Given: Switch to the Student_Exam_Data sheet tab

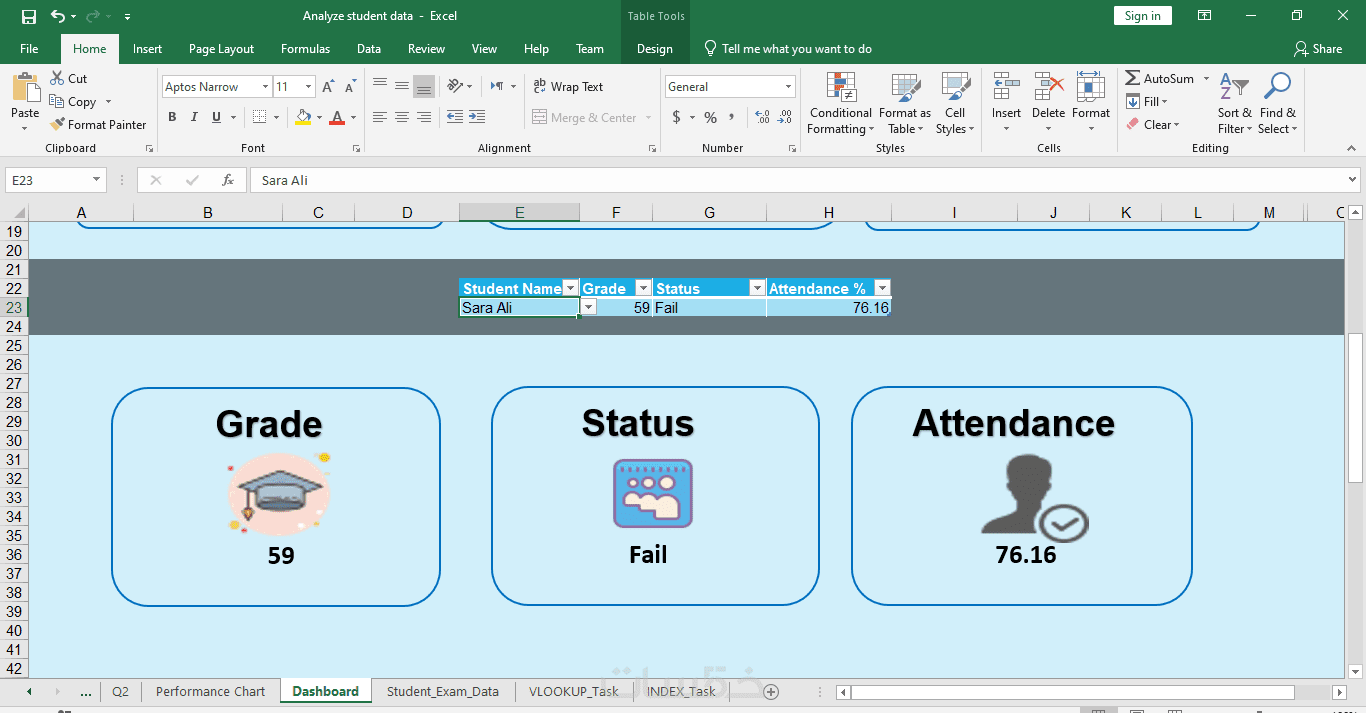Looking at the screenshot, I should click(442, 691).
